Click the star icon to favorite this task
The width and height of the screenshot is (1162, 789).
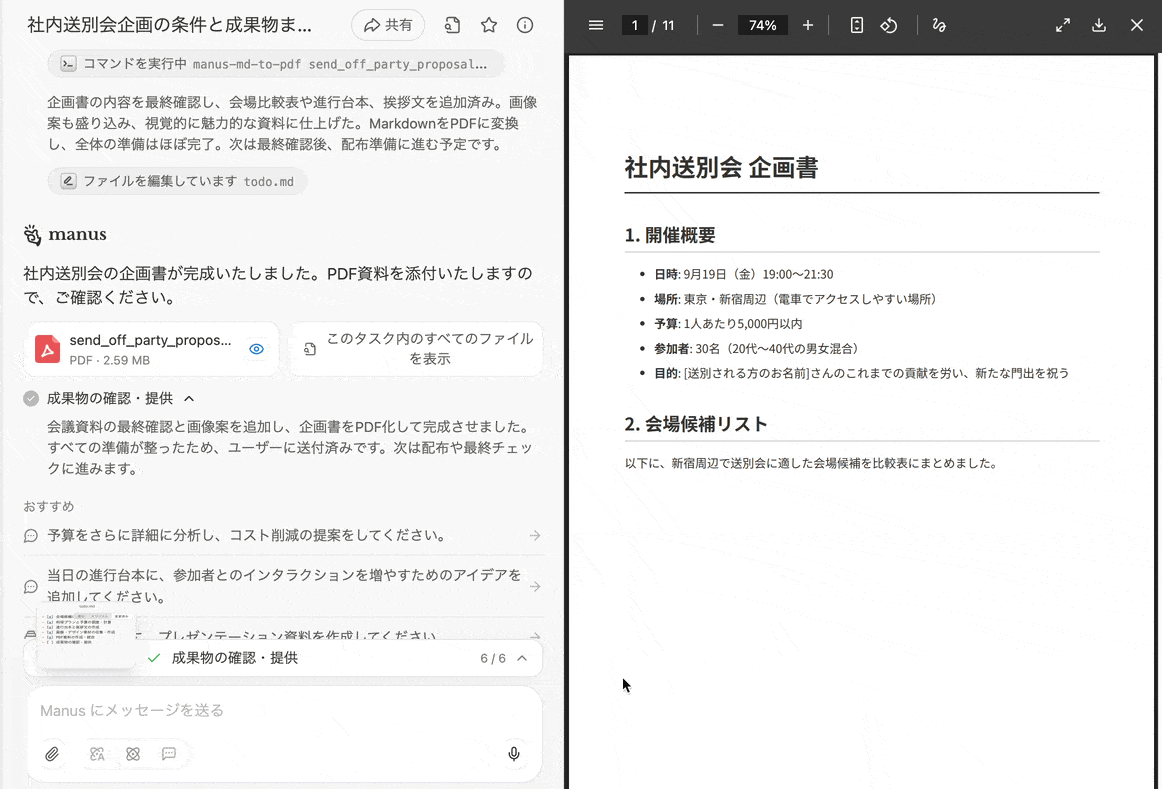click(489, 25)
